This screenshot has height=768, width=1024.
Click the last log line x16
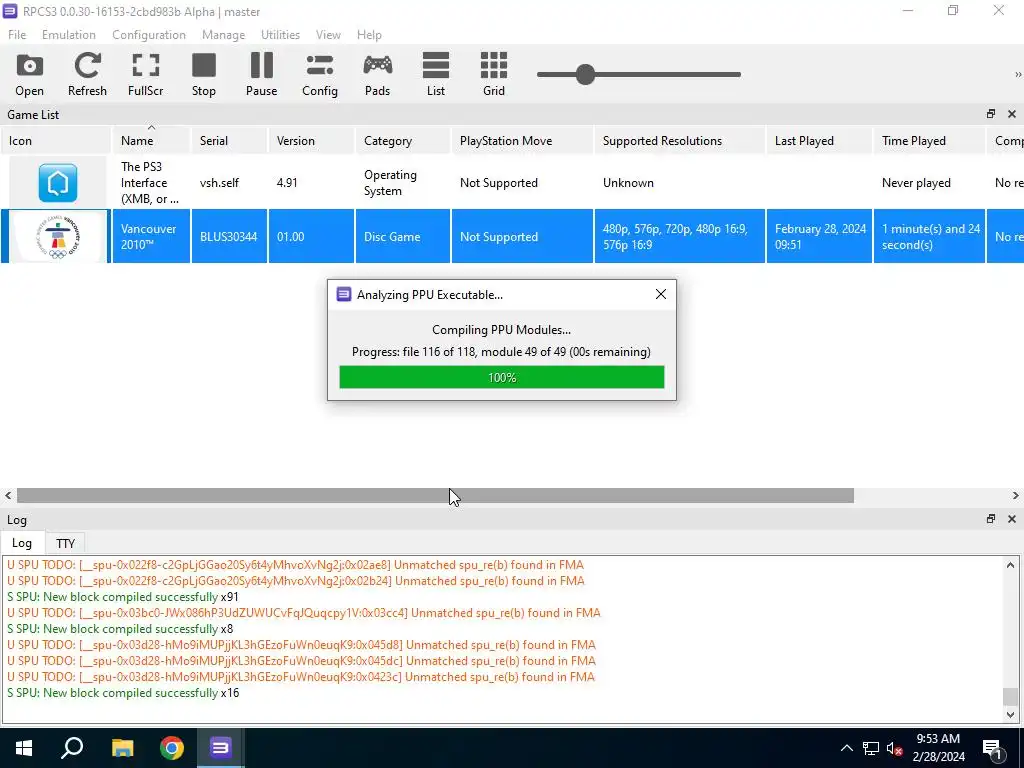pyautogui.click(x=123, y=693)
